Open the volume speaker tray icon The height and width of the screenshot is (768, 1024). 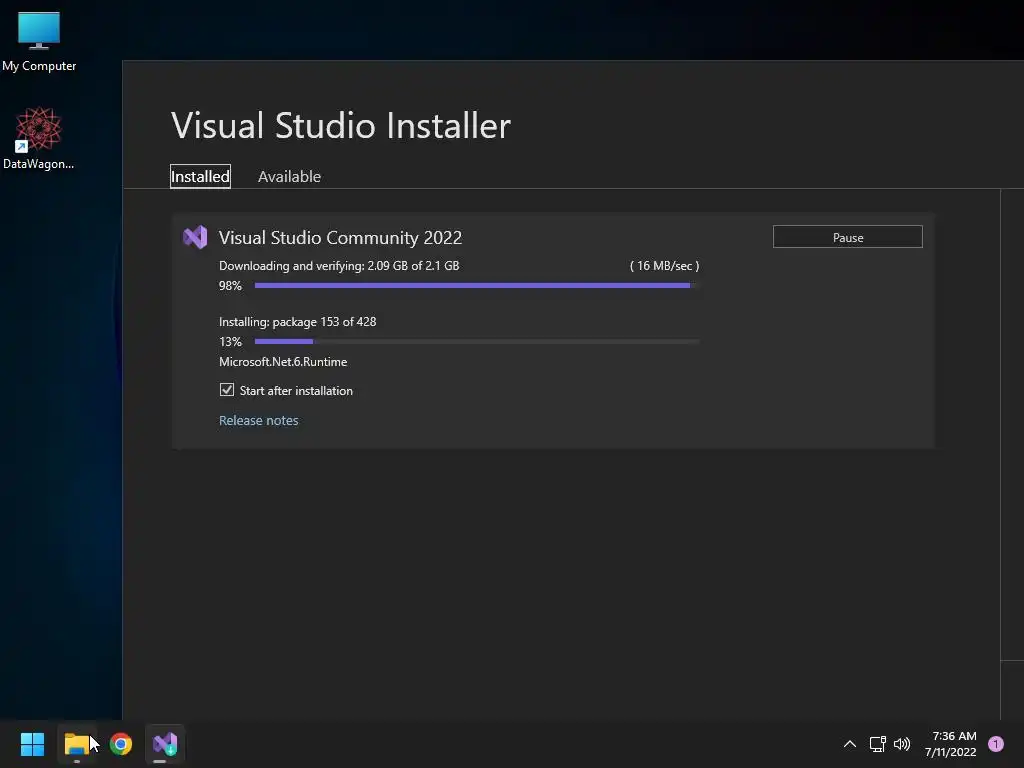click(x=902, y=744)
